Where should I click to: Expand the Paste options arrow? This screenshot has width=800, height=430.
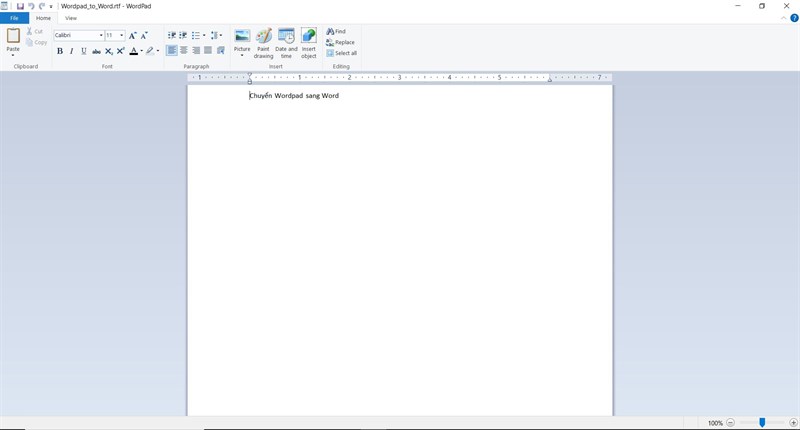[13, 53]
